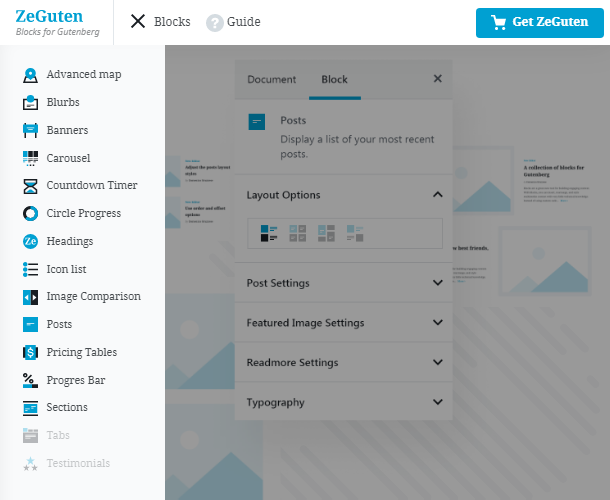Open the Headings text link
The height and width of the screenshot is (500, 610).
70,241
